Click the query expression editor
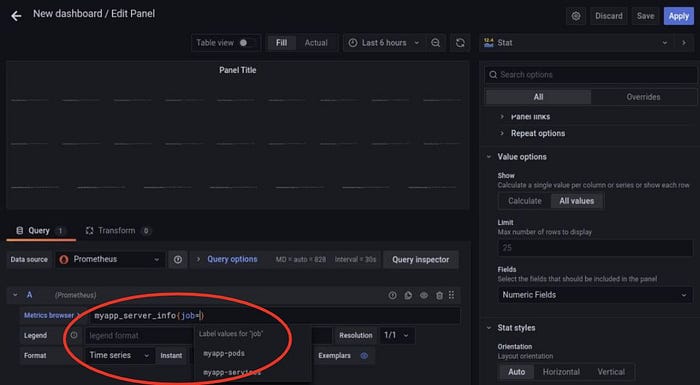The image size is (700, 385). click(275, 315)
